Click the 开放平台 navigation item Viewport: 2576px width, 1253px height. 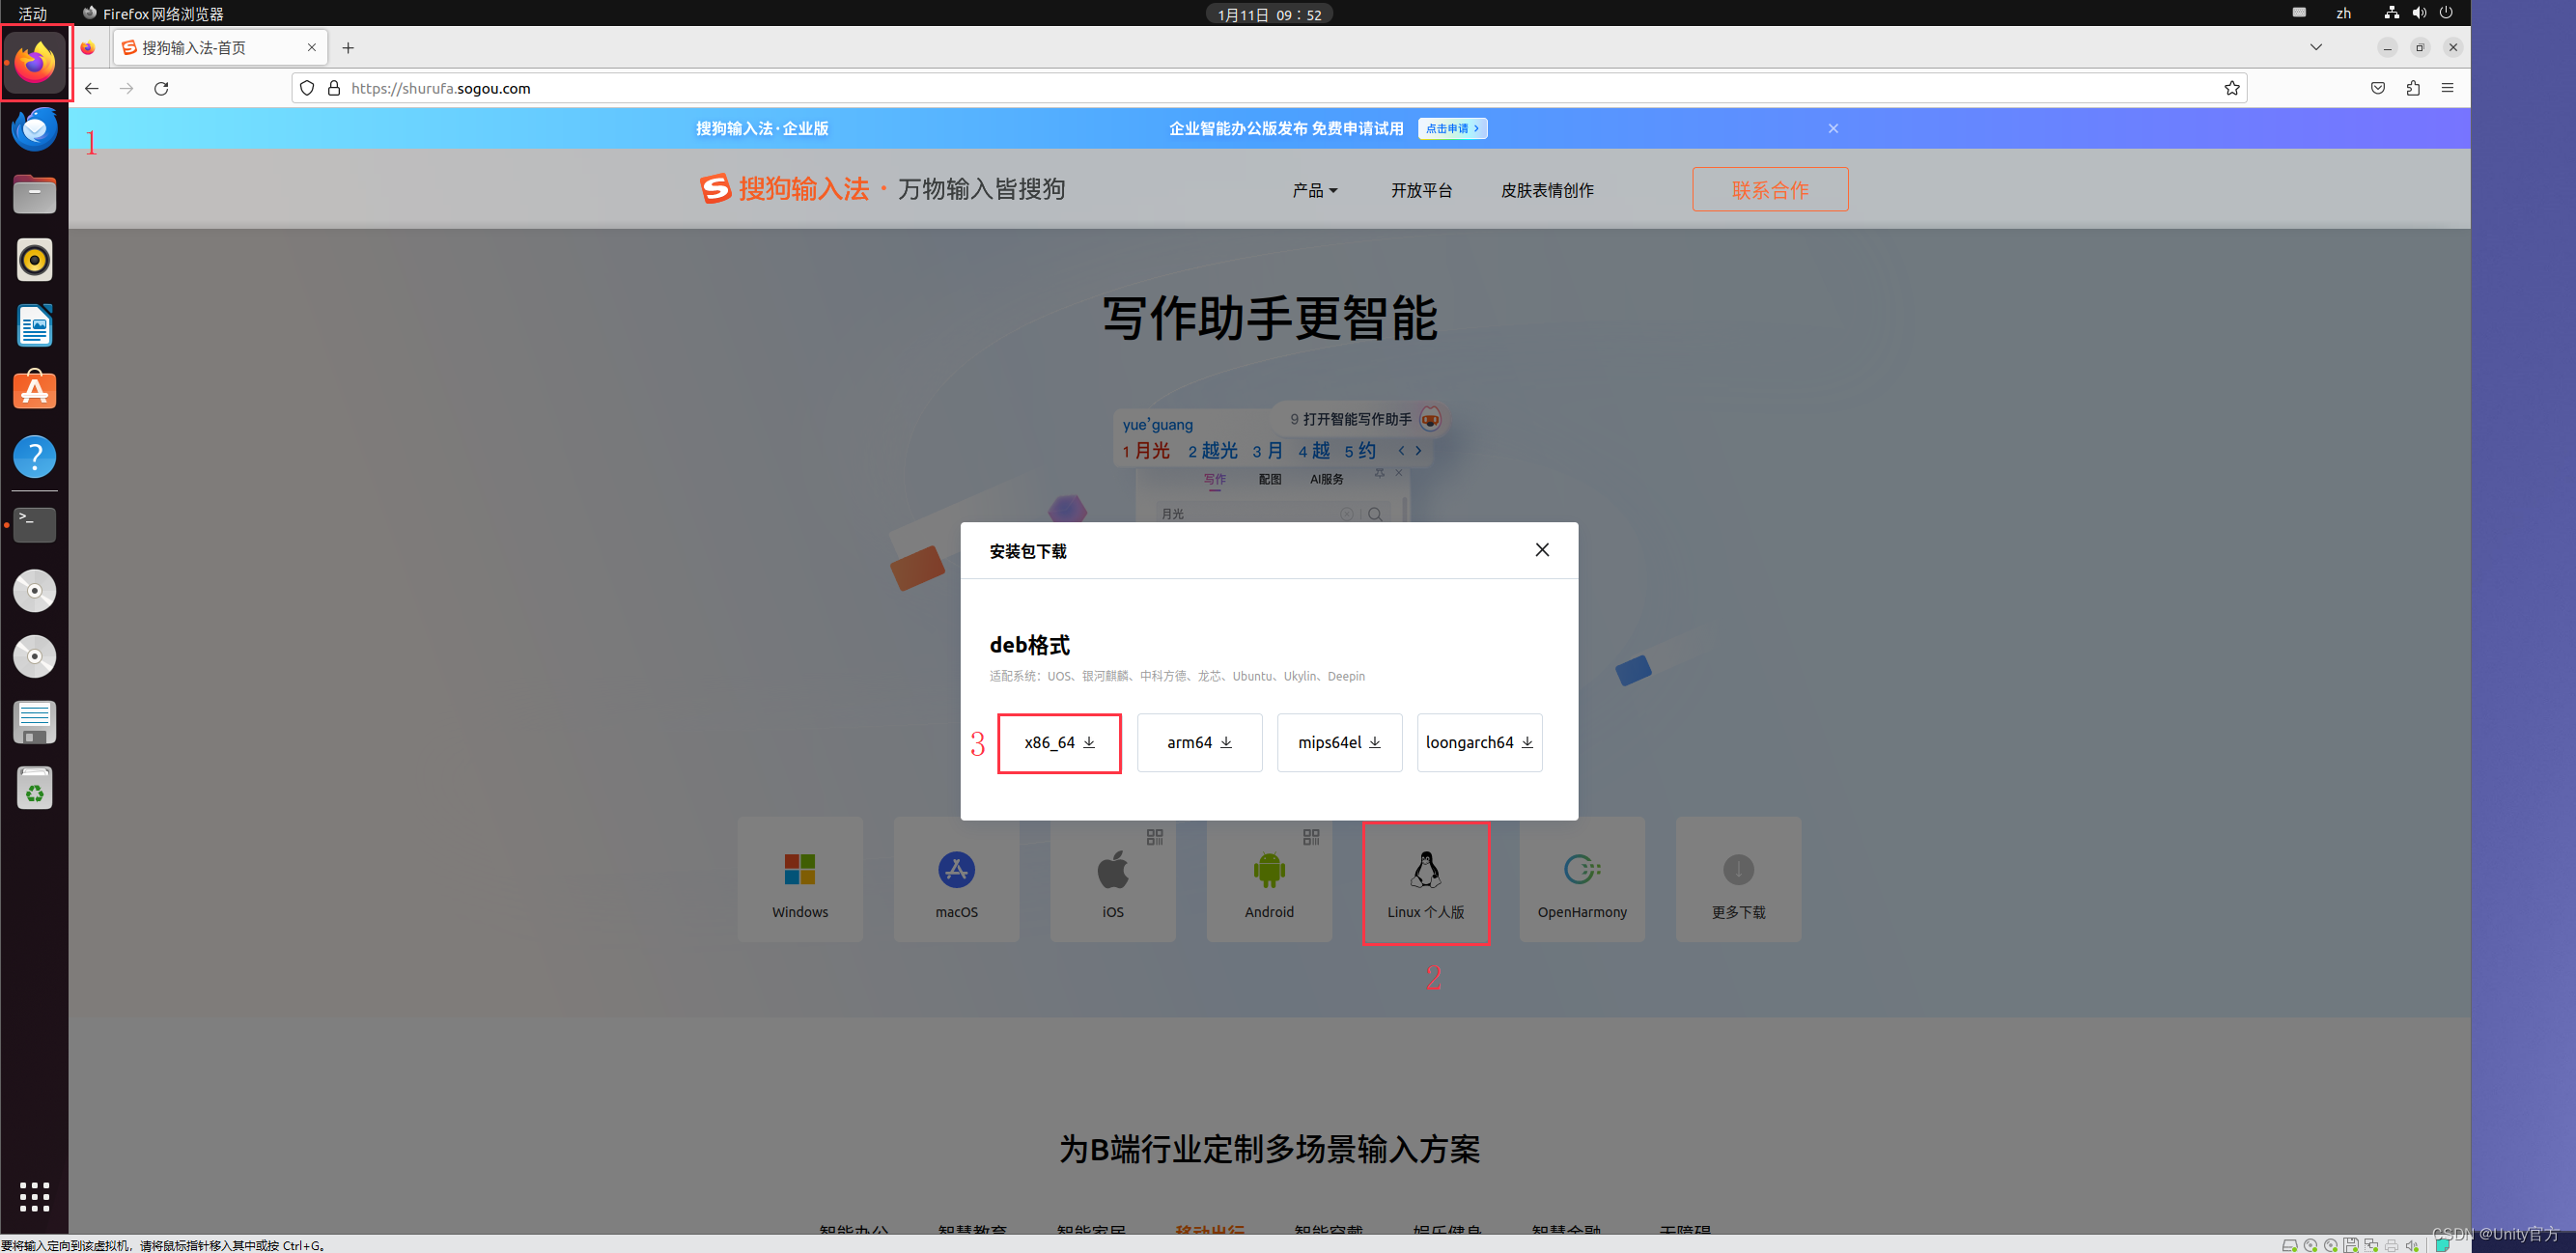coord(1422,190)
